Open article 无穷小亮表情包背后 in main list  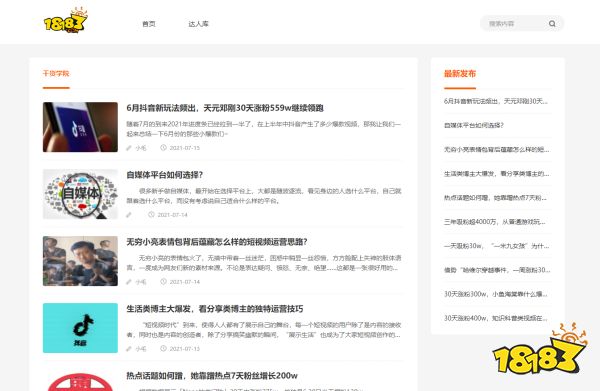point(217,242)
